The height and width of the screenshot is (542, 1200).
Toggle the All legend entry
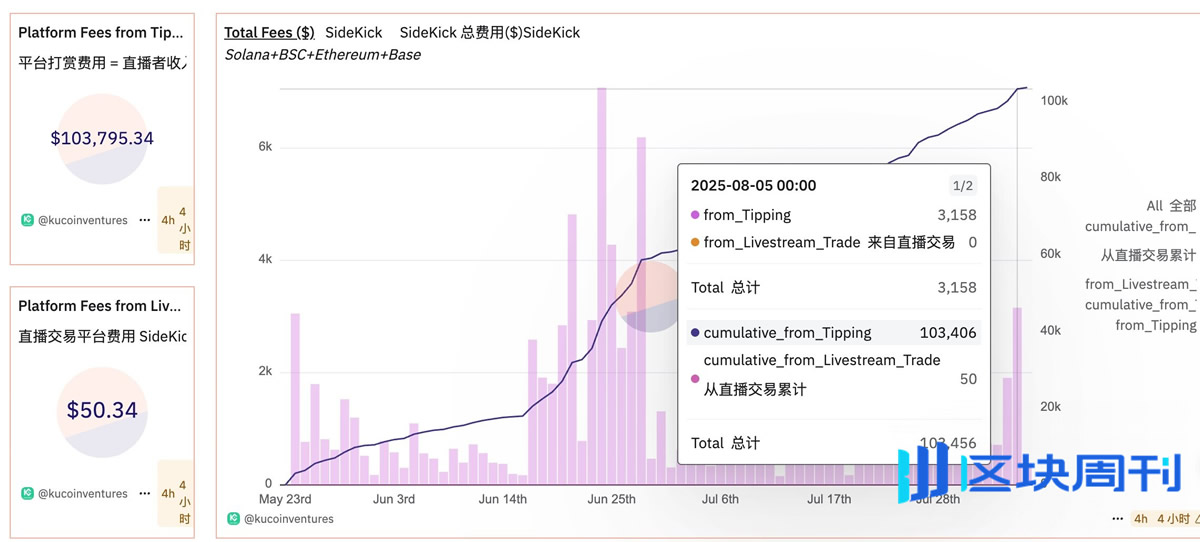(x=1154, y=206)
